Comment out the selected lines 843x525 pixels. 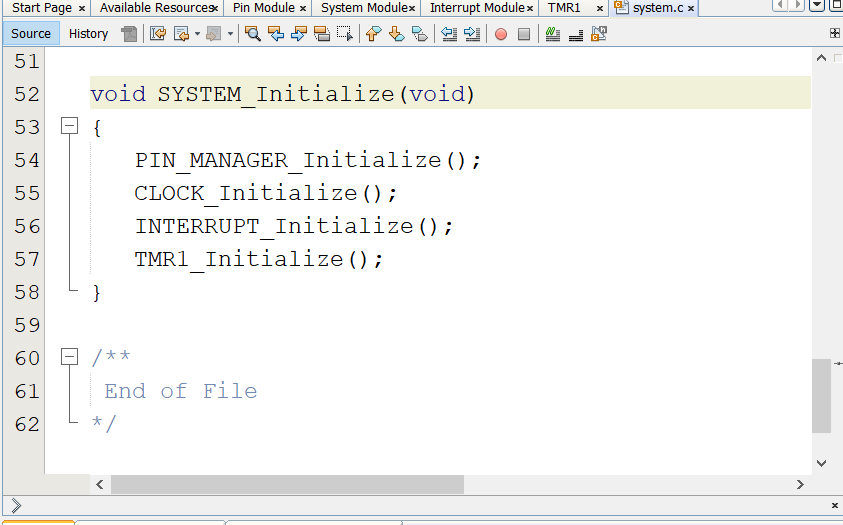click(x=552, y=34)
